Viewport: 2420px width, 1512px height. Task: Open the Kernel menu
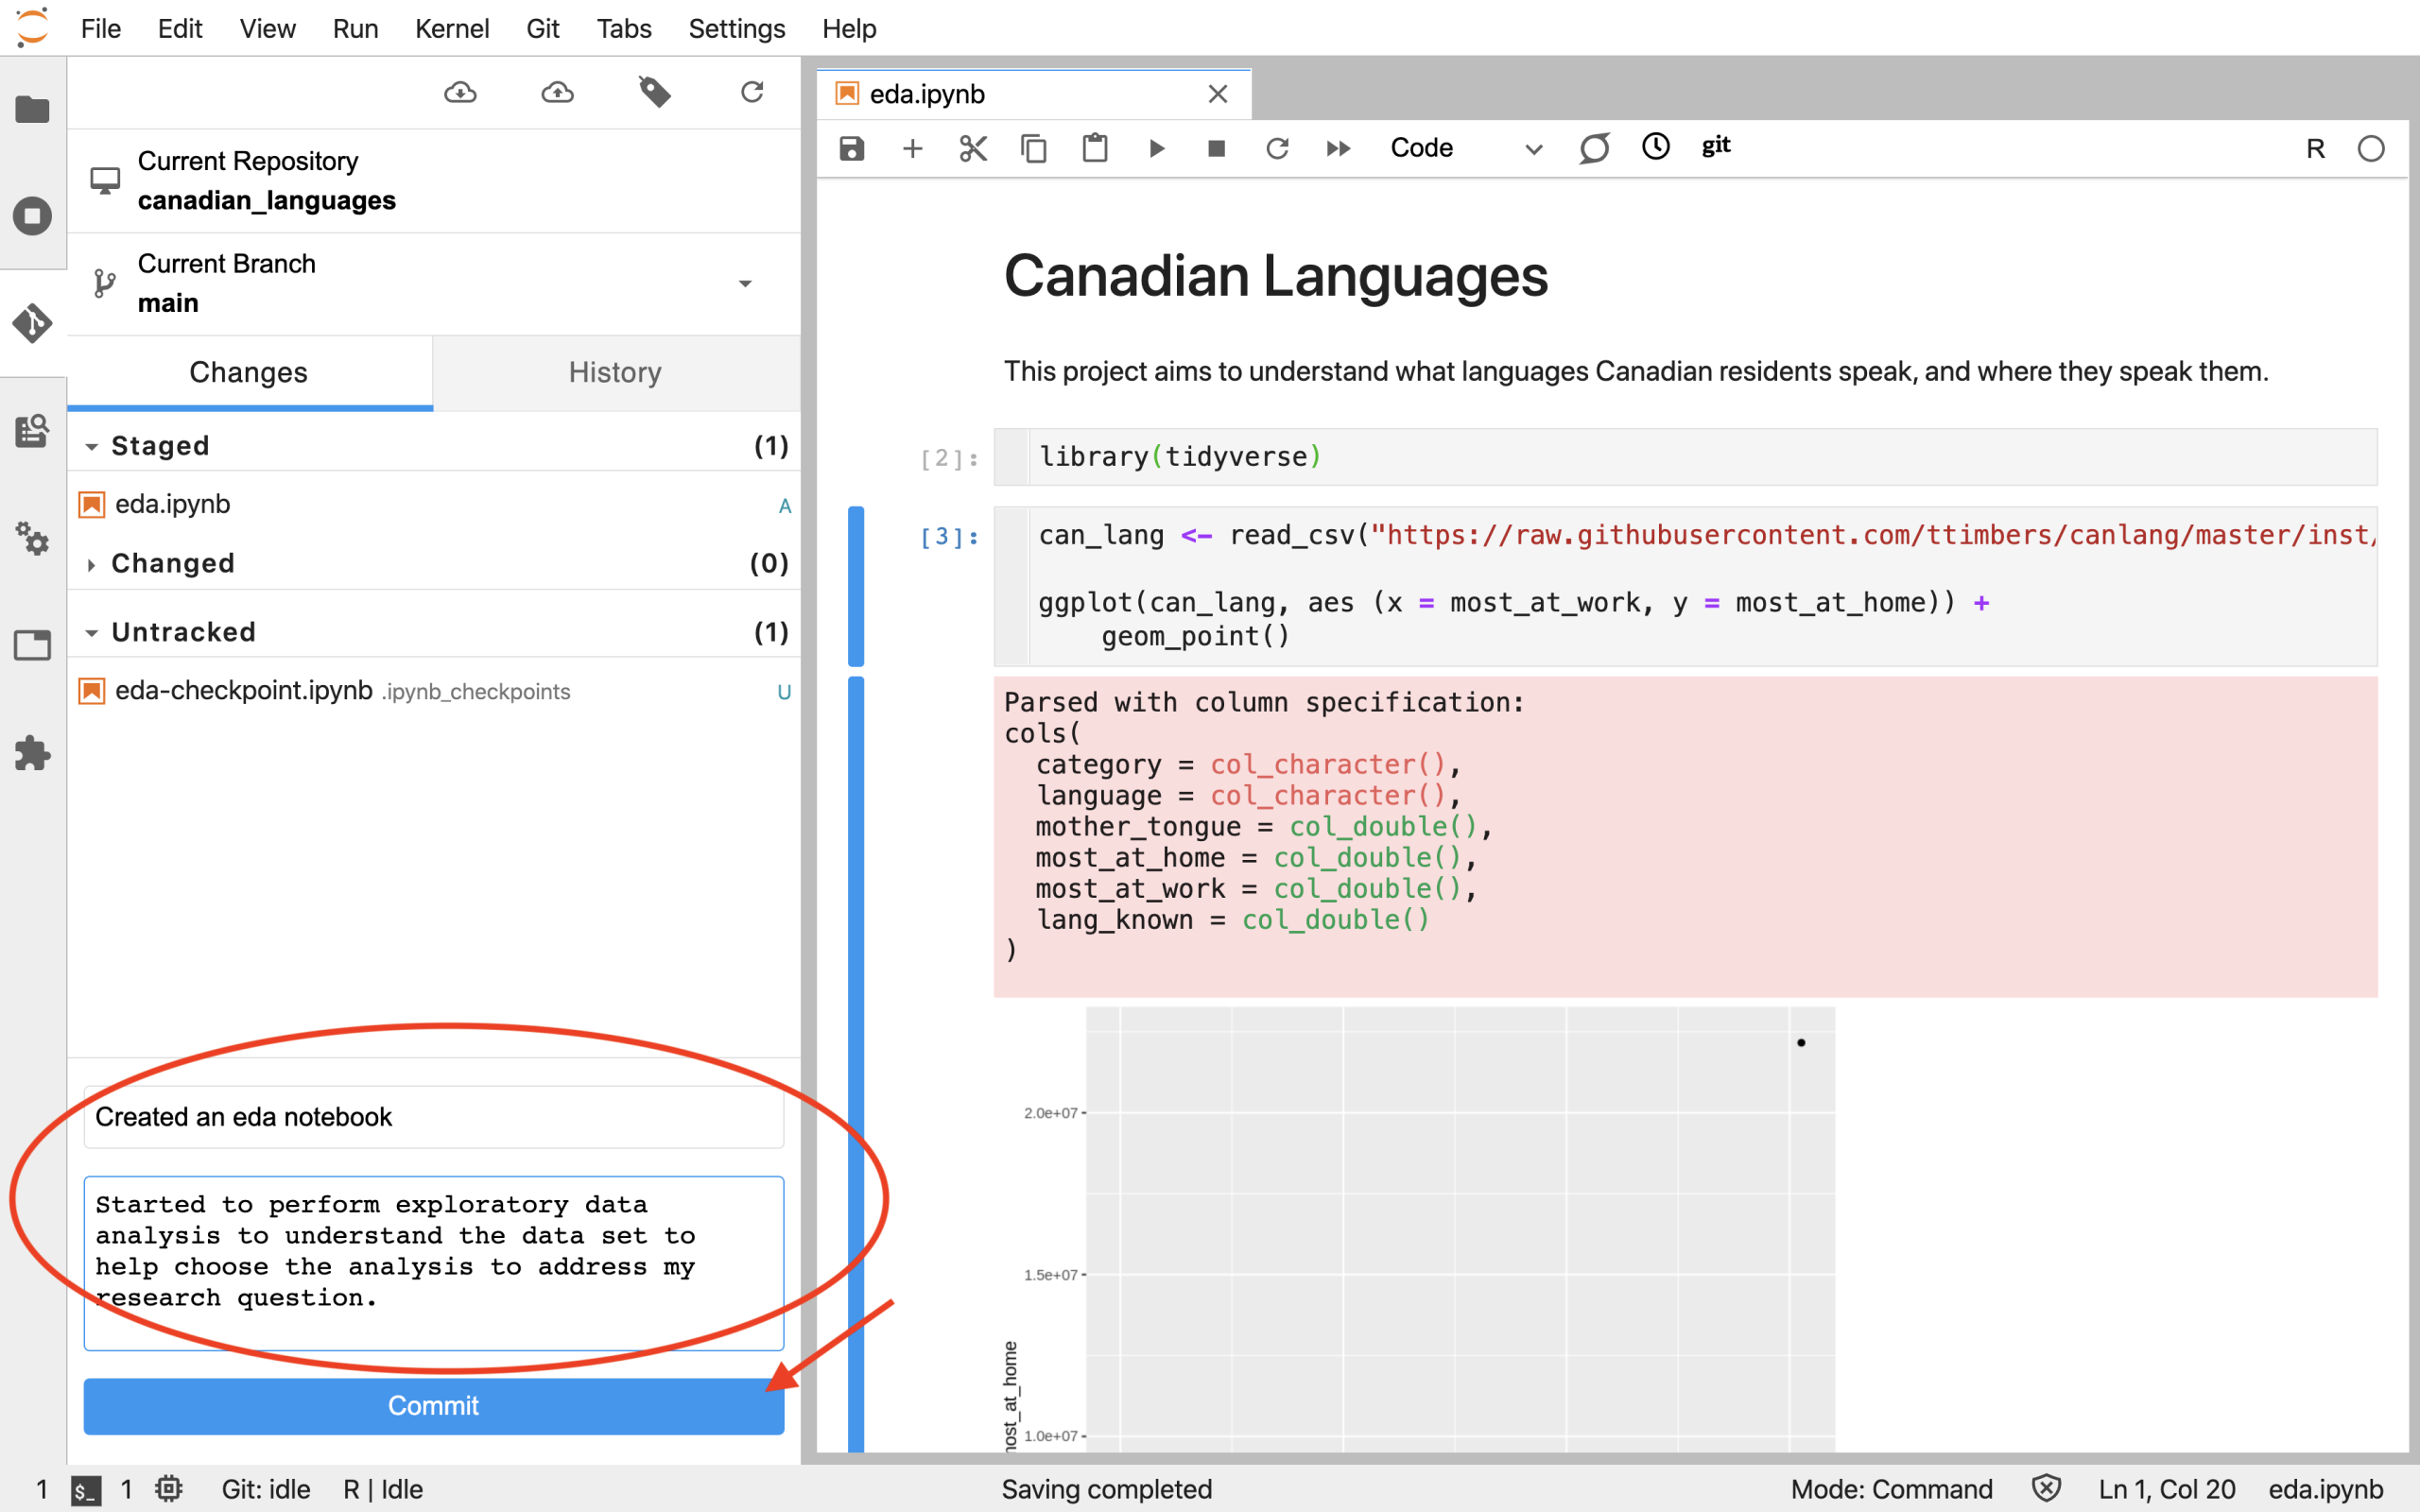click(x=451, y=28)
